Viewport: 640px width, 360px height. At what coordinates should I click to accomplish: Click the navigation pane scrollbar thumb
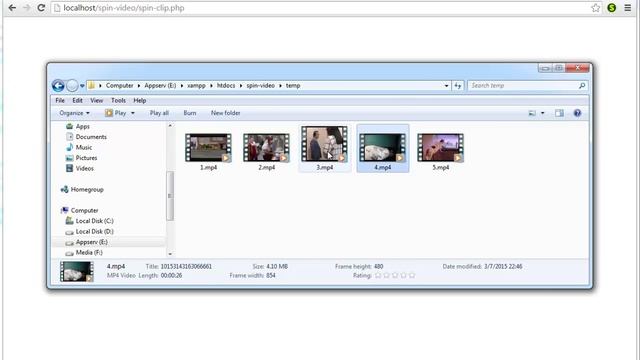click(x=170, y=196)
